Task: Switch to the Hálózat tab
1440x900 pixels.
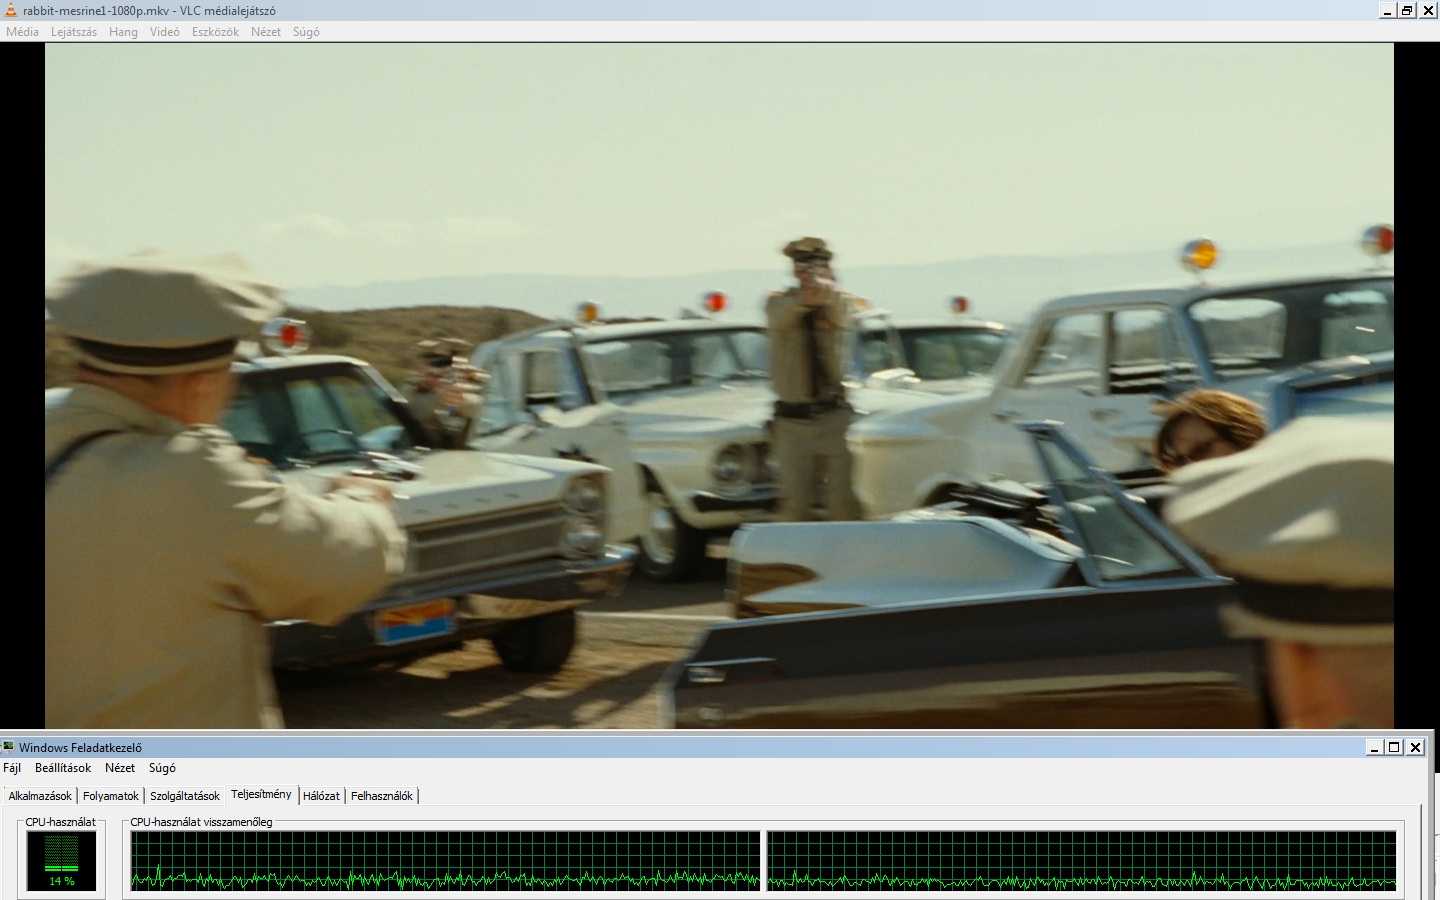Action: coord(321,796)
